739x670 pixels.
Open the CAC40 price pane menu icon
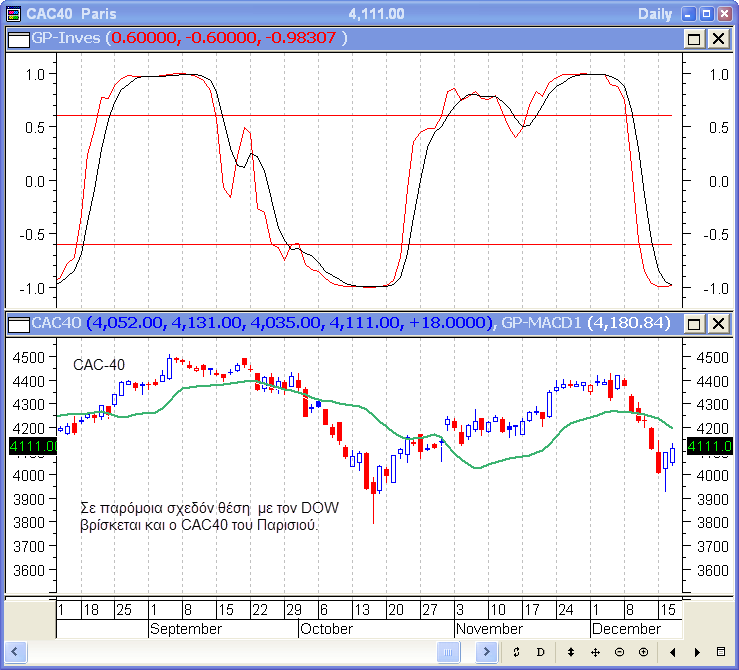[19, 323]
